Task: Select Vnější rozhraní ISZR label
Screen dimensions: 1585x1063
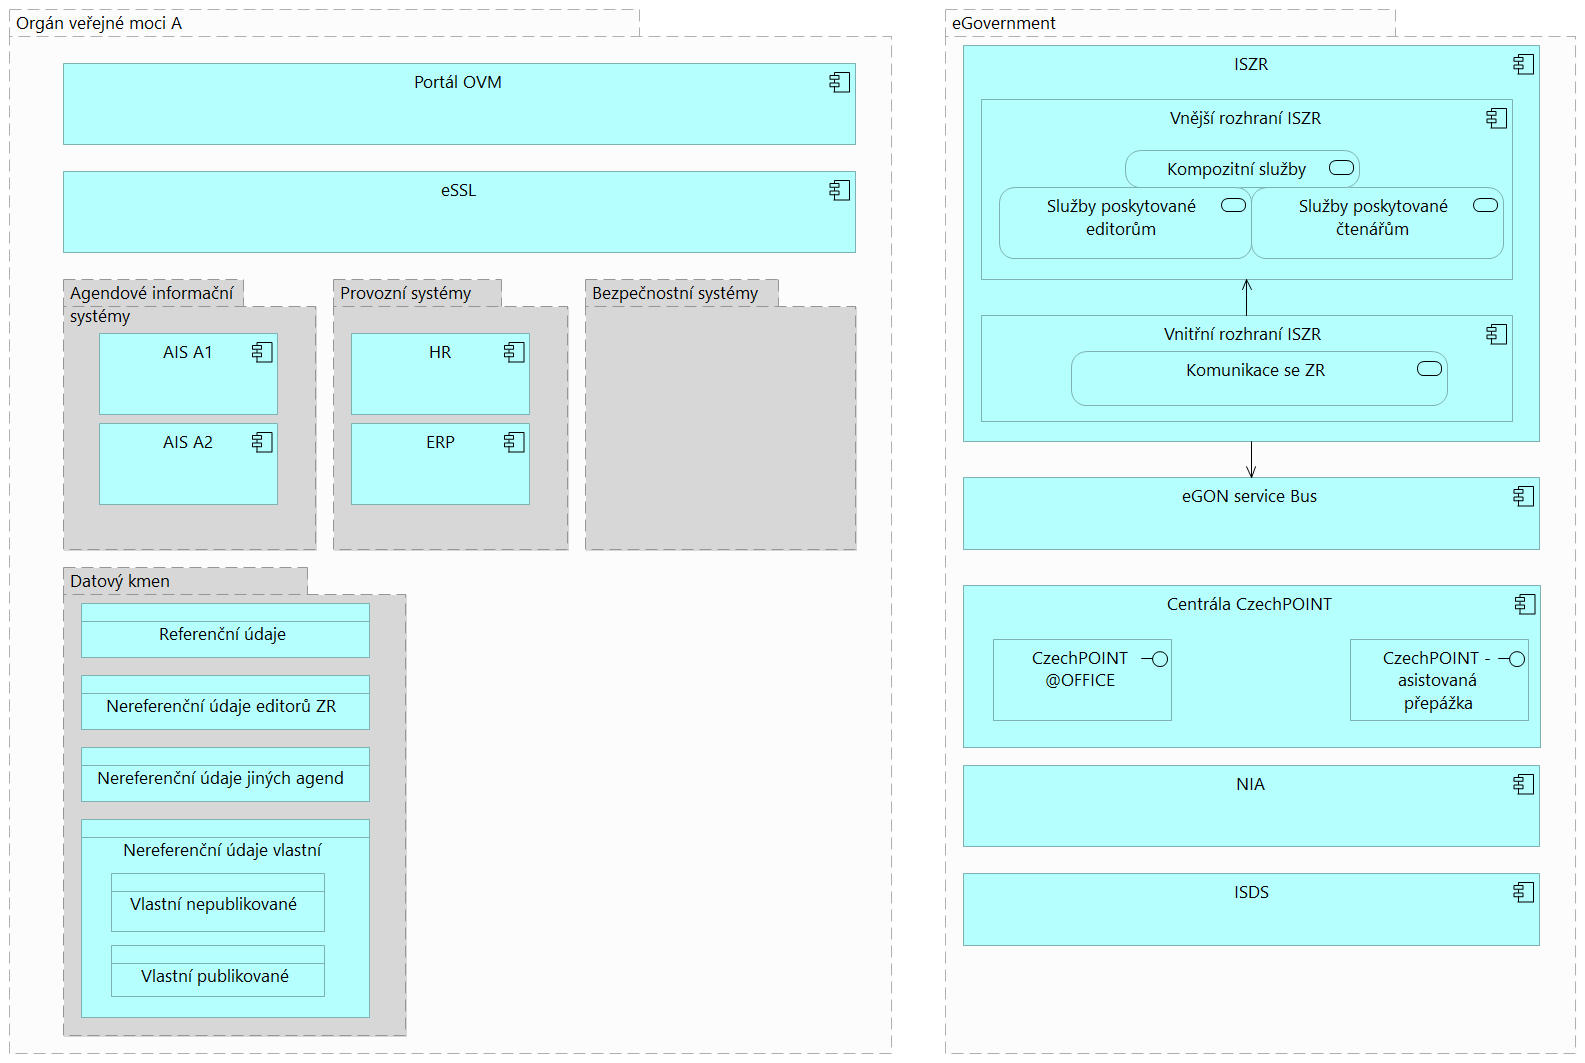Action: click(x=1245, y=118)
